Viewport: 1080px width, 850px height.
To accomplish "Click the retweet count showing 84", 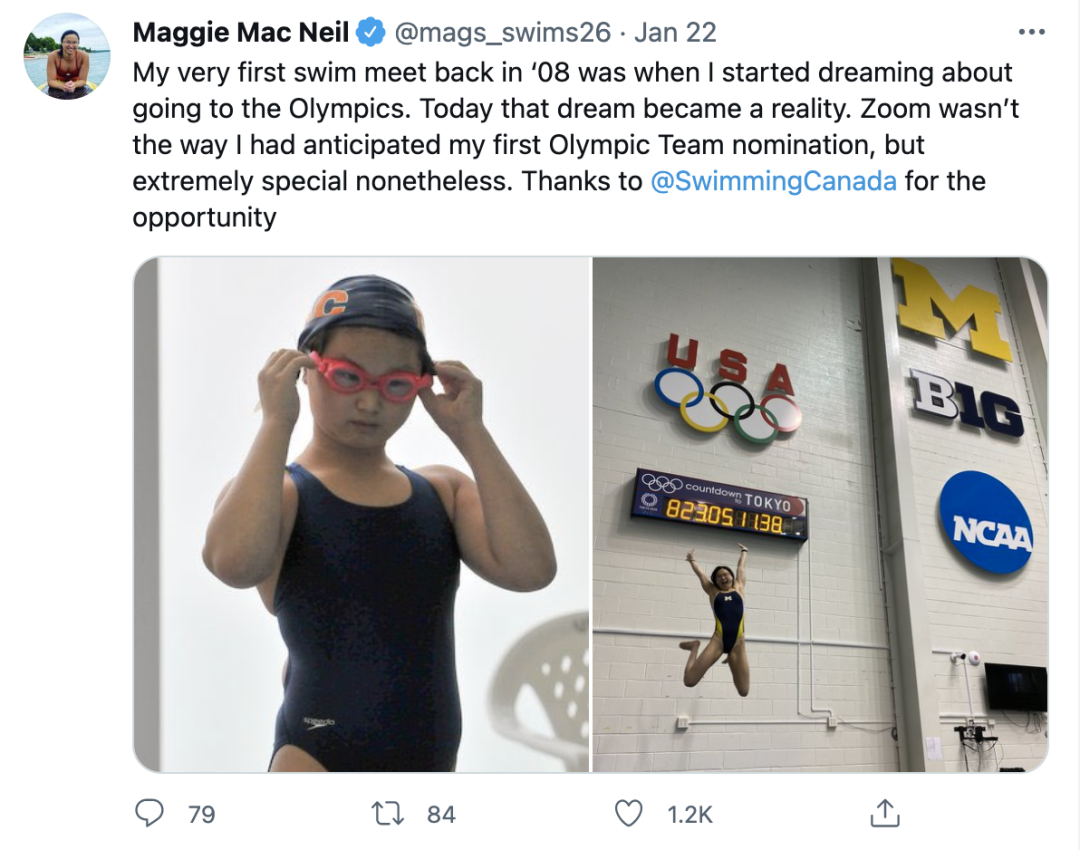I will 441,815.
